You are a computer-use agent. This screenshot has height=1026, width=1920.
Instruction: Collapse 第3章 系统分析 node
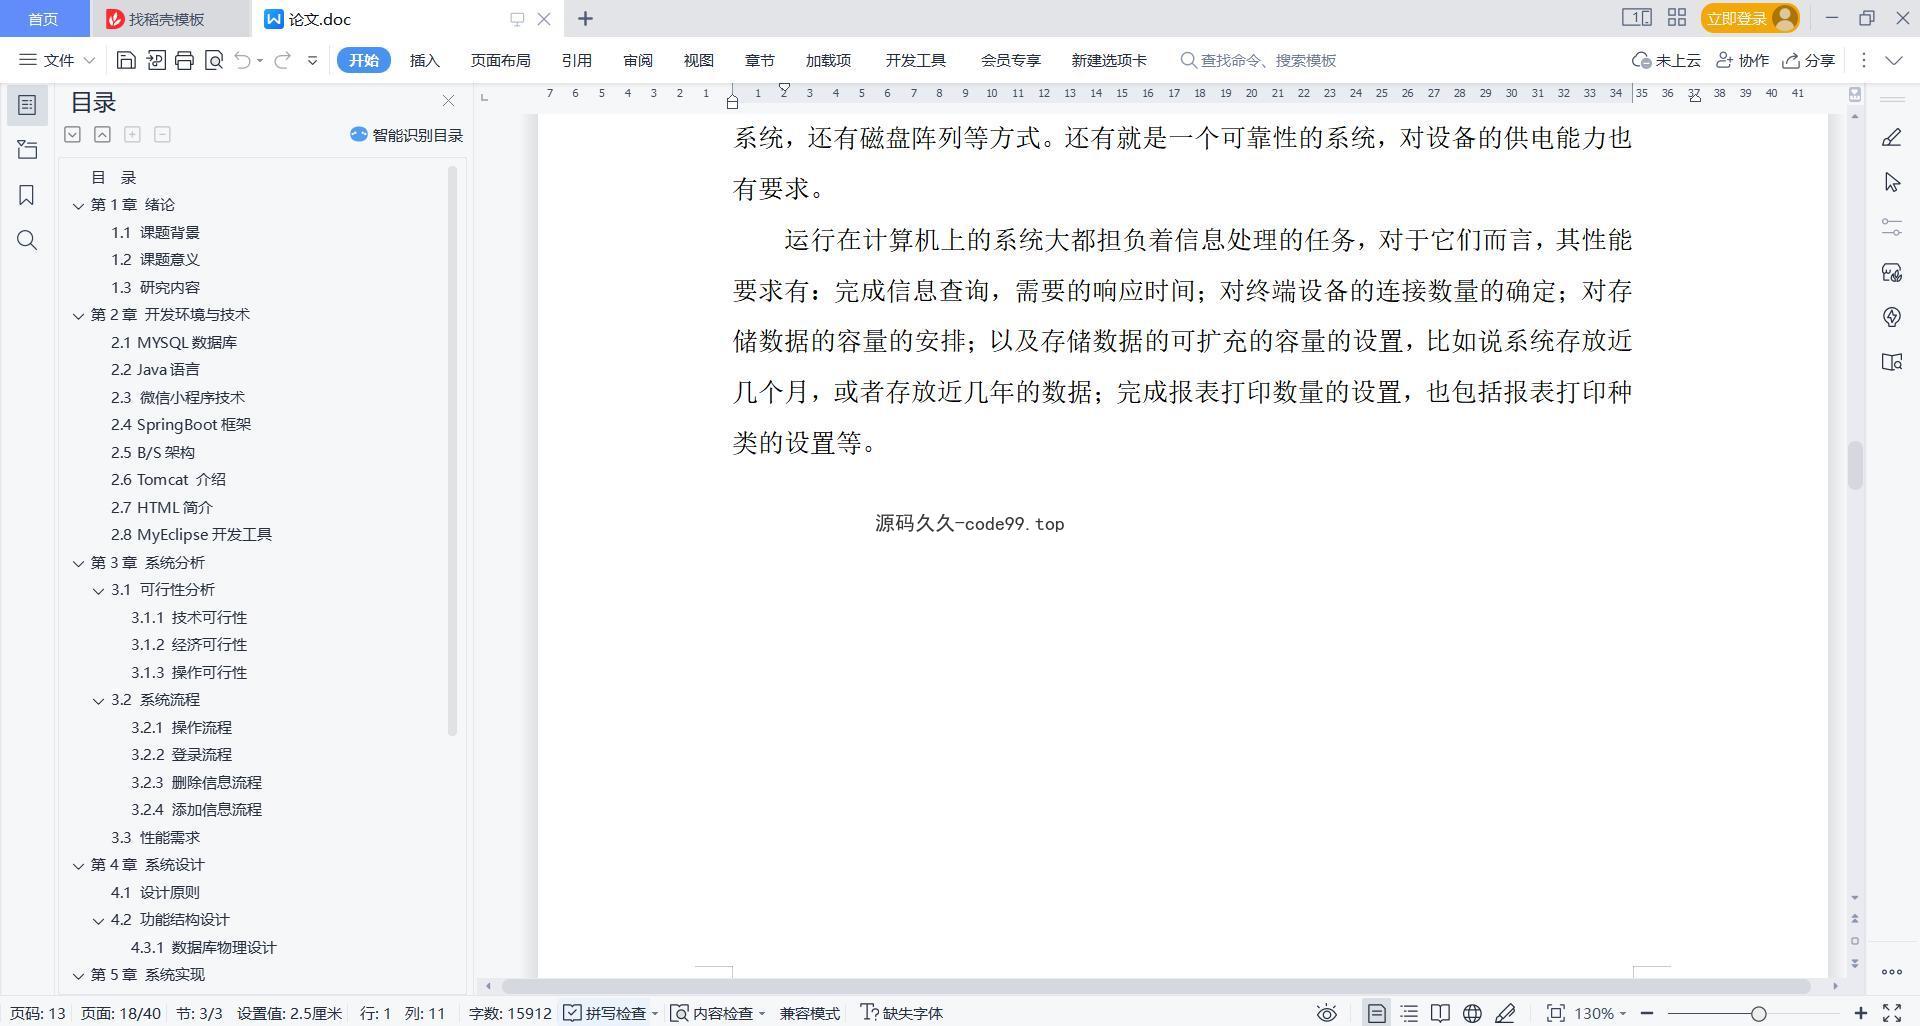pos(78,563)
